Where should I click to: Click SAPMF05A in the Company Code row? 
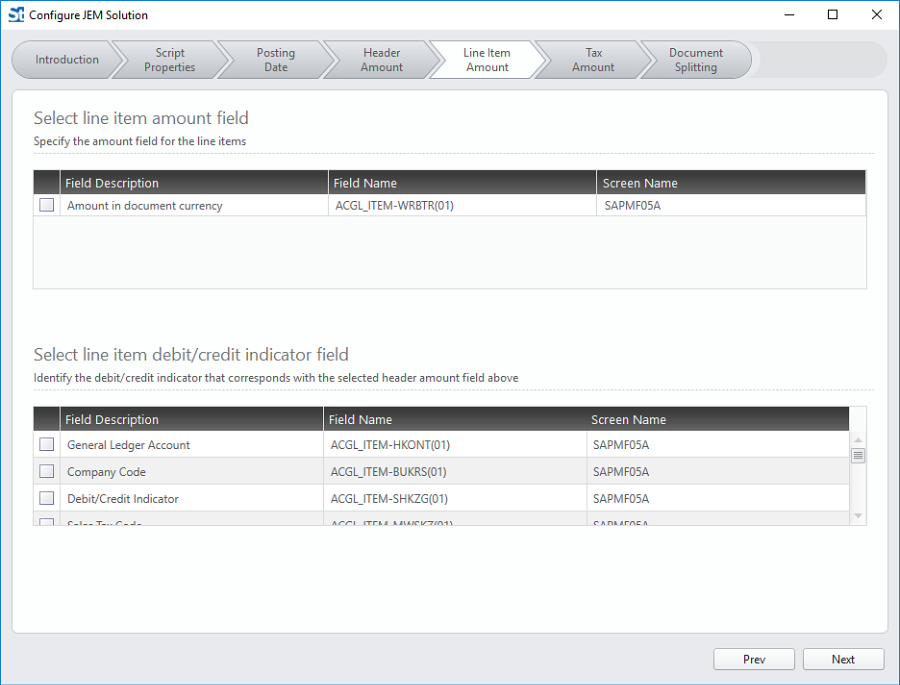[621, 472]
